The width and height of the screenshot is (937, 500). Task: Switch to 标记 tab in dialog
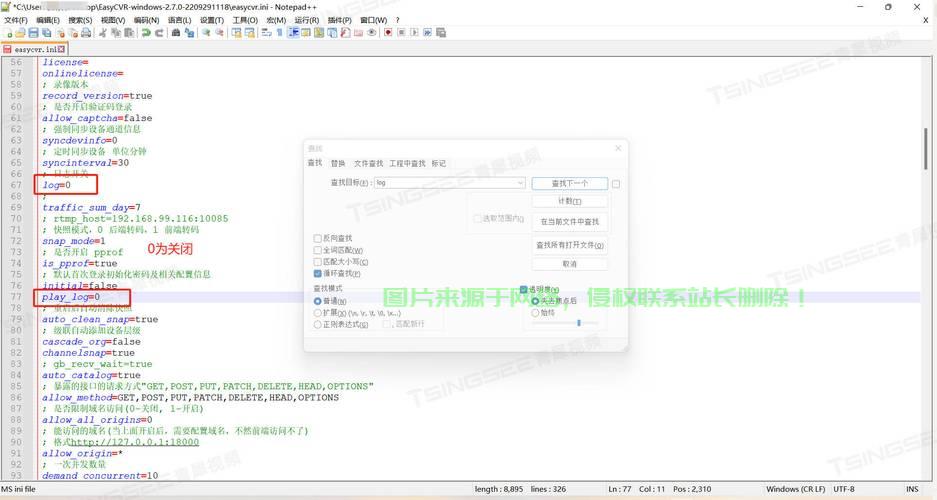click(x=439, y=163)
